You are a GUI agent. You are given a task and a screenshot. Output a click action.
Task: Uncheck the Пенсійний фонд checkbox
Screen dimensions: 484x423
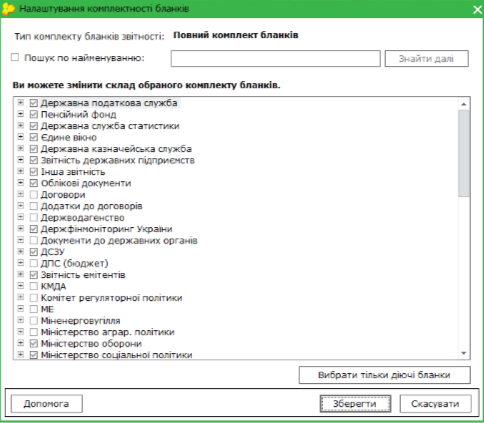click(x=34, y=115)
